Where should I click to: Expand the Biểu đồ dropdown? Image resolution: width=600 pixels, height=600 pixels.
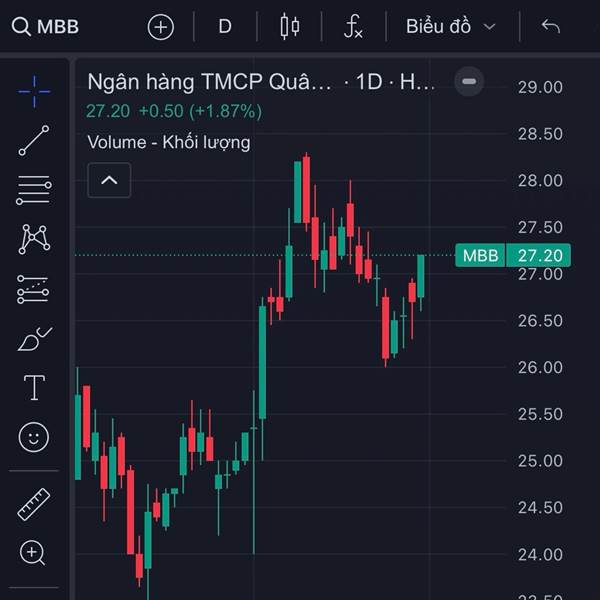click(x=451, y=26)
